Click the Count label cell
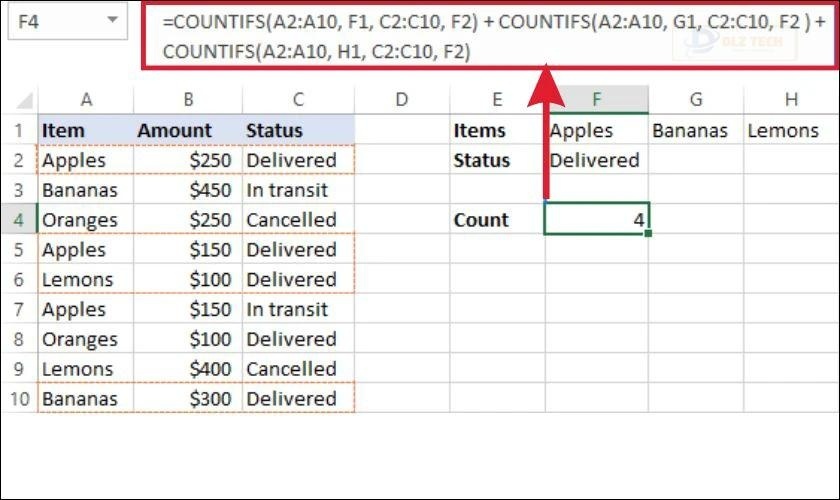Screen dimensions: 840x500 (497, 220)
